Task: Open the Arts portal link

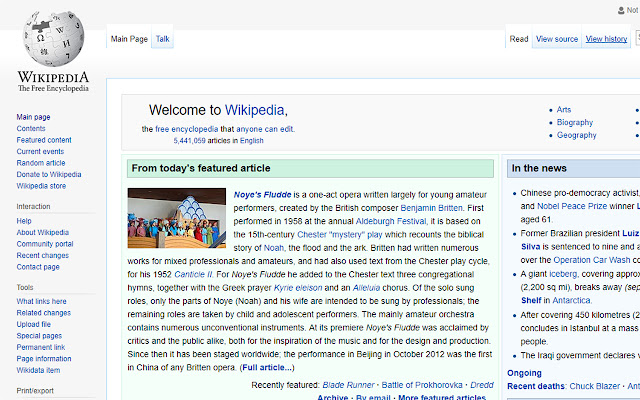Action: tap(564, 109)
